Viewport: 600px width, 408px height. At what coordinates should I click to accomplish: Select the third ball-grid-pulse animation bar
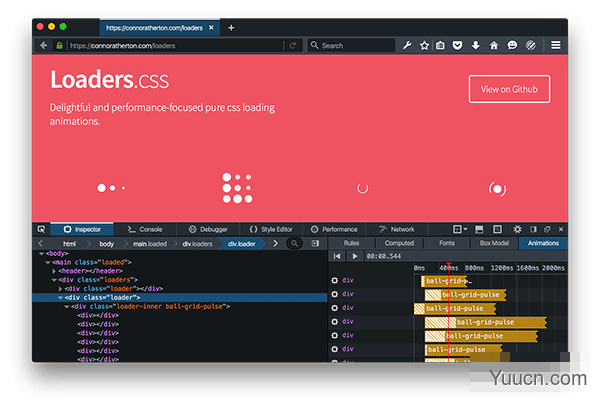point(455,308)
